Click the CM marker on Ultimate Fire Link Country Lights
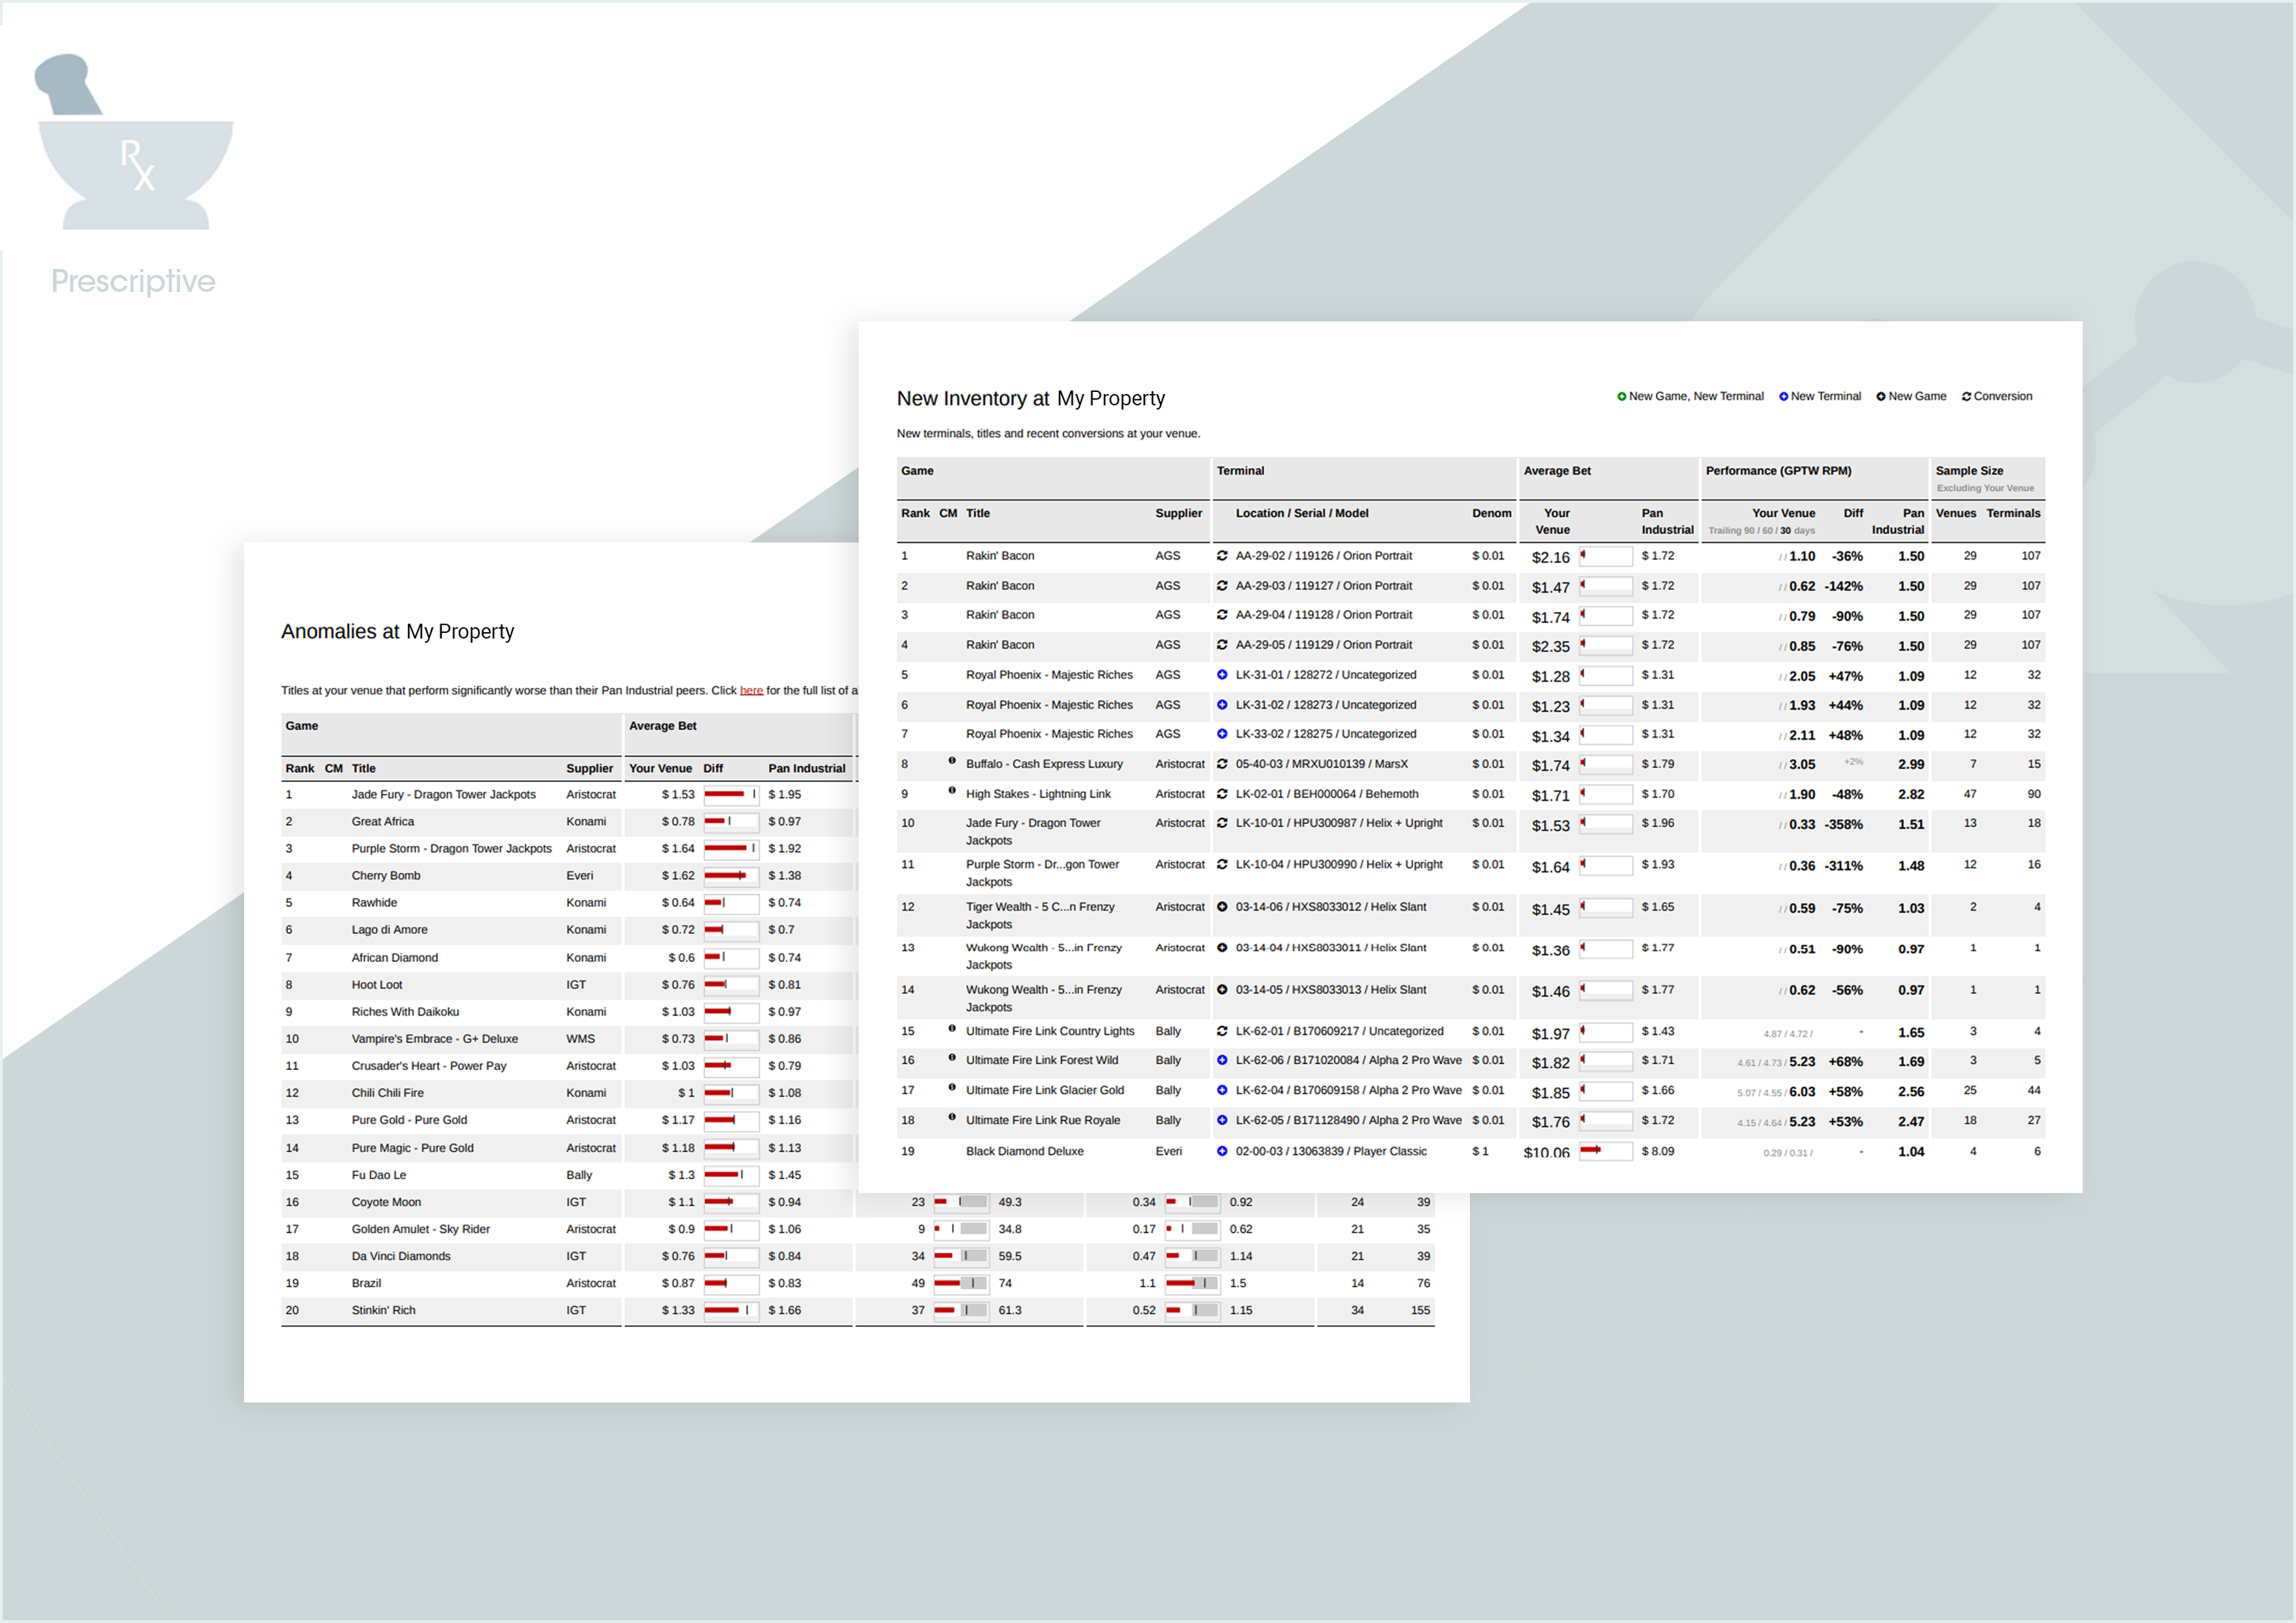2296x1623 pixels. pyautogui.click(x=951, y=1028)
